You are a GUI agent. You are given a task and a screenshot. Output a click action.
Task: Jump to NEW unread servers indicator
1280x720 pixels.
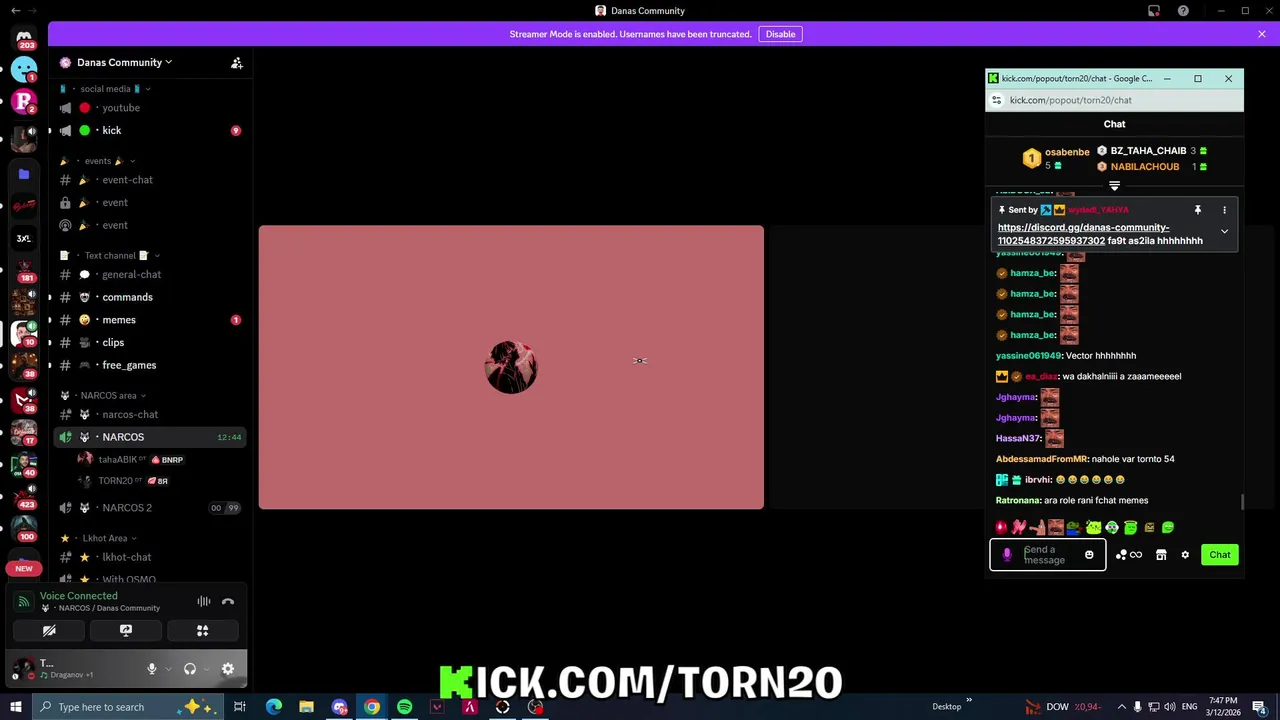point(24,568)
